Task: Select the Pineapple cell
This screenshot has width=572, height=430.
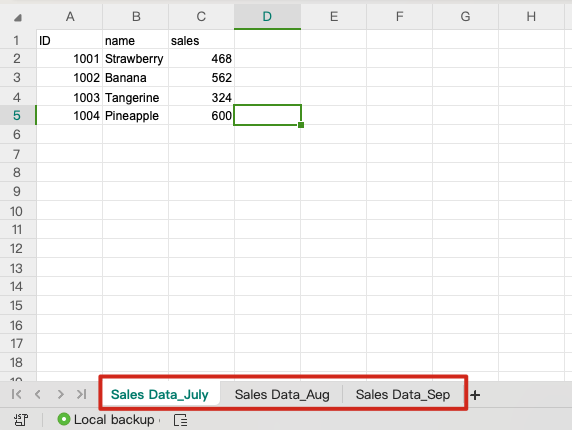Action: pos(136,115)
